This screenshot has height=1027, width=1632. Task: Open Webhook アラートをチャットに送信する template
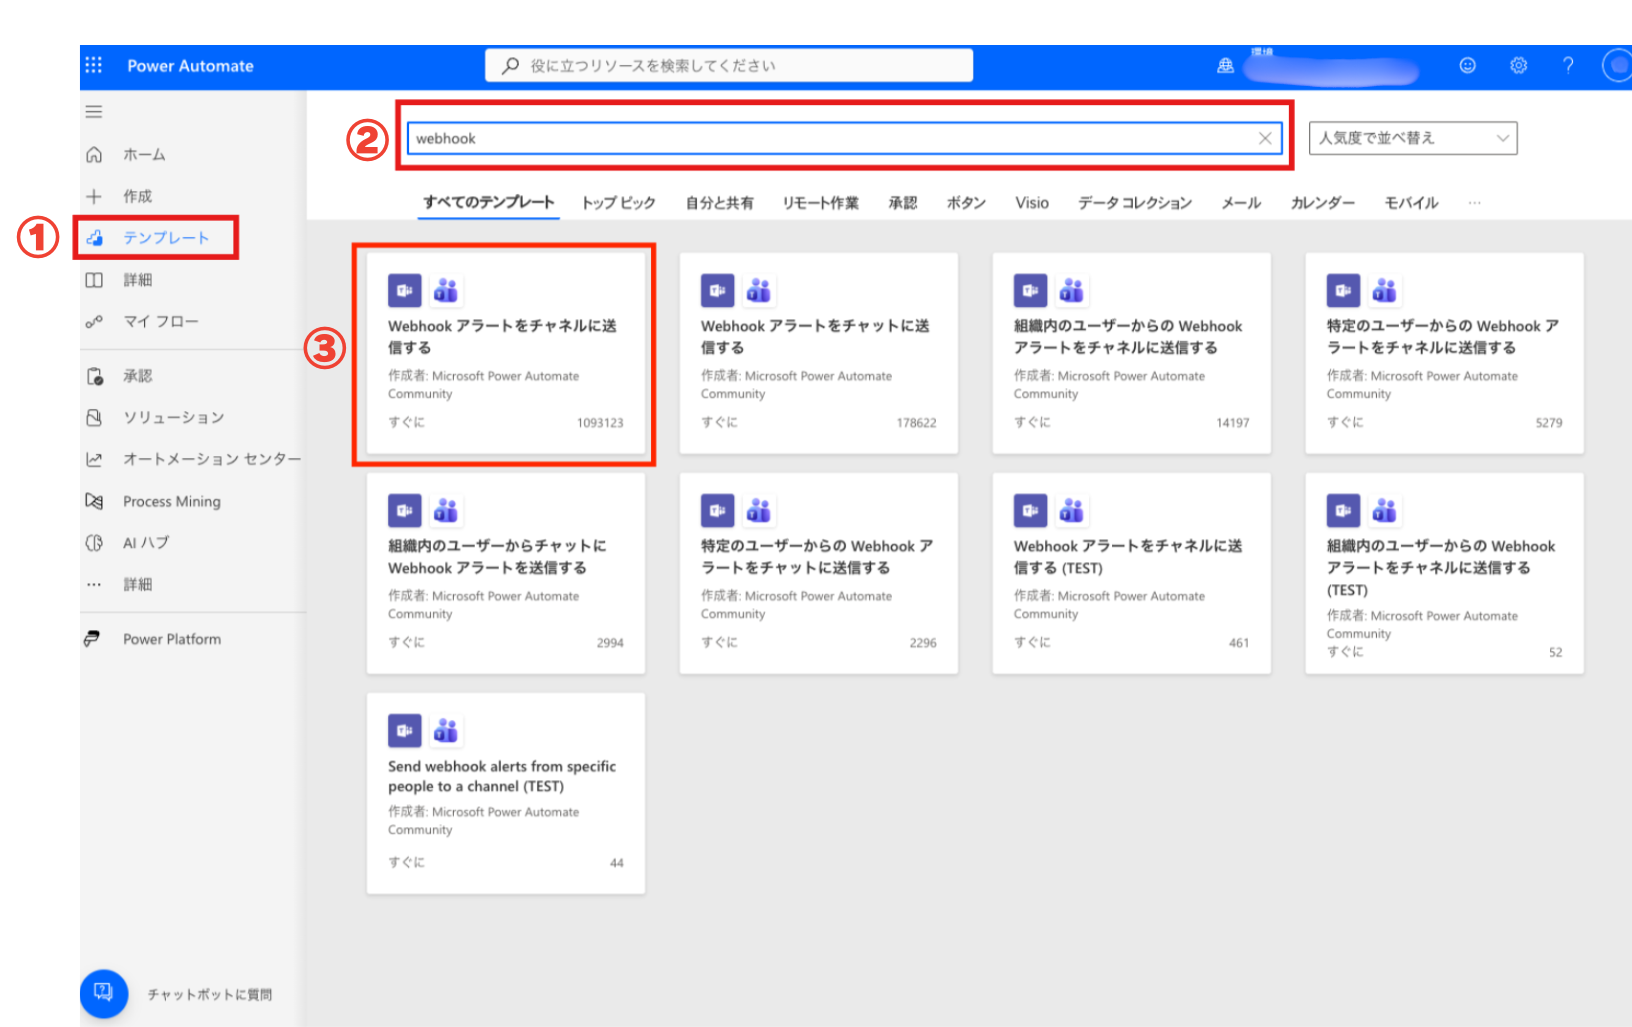pyautogui.click(x=818, y=353)
